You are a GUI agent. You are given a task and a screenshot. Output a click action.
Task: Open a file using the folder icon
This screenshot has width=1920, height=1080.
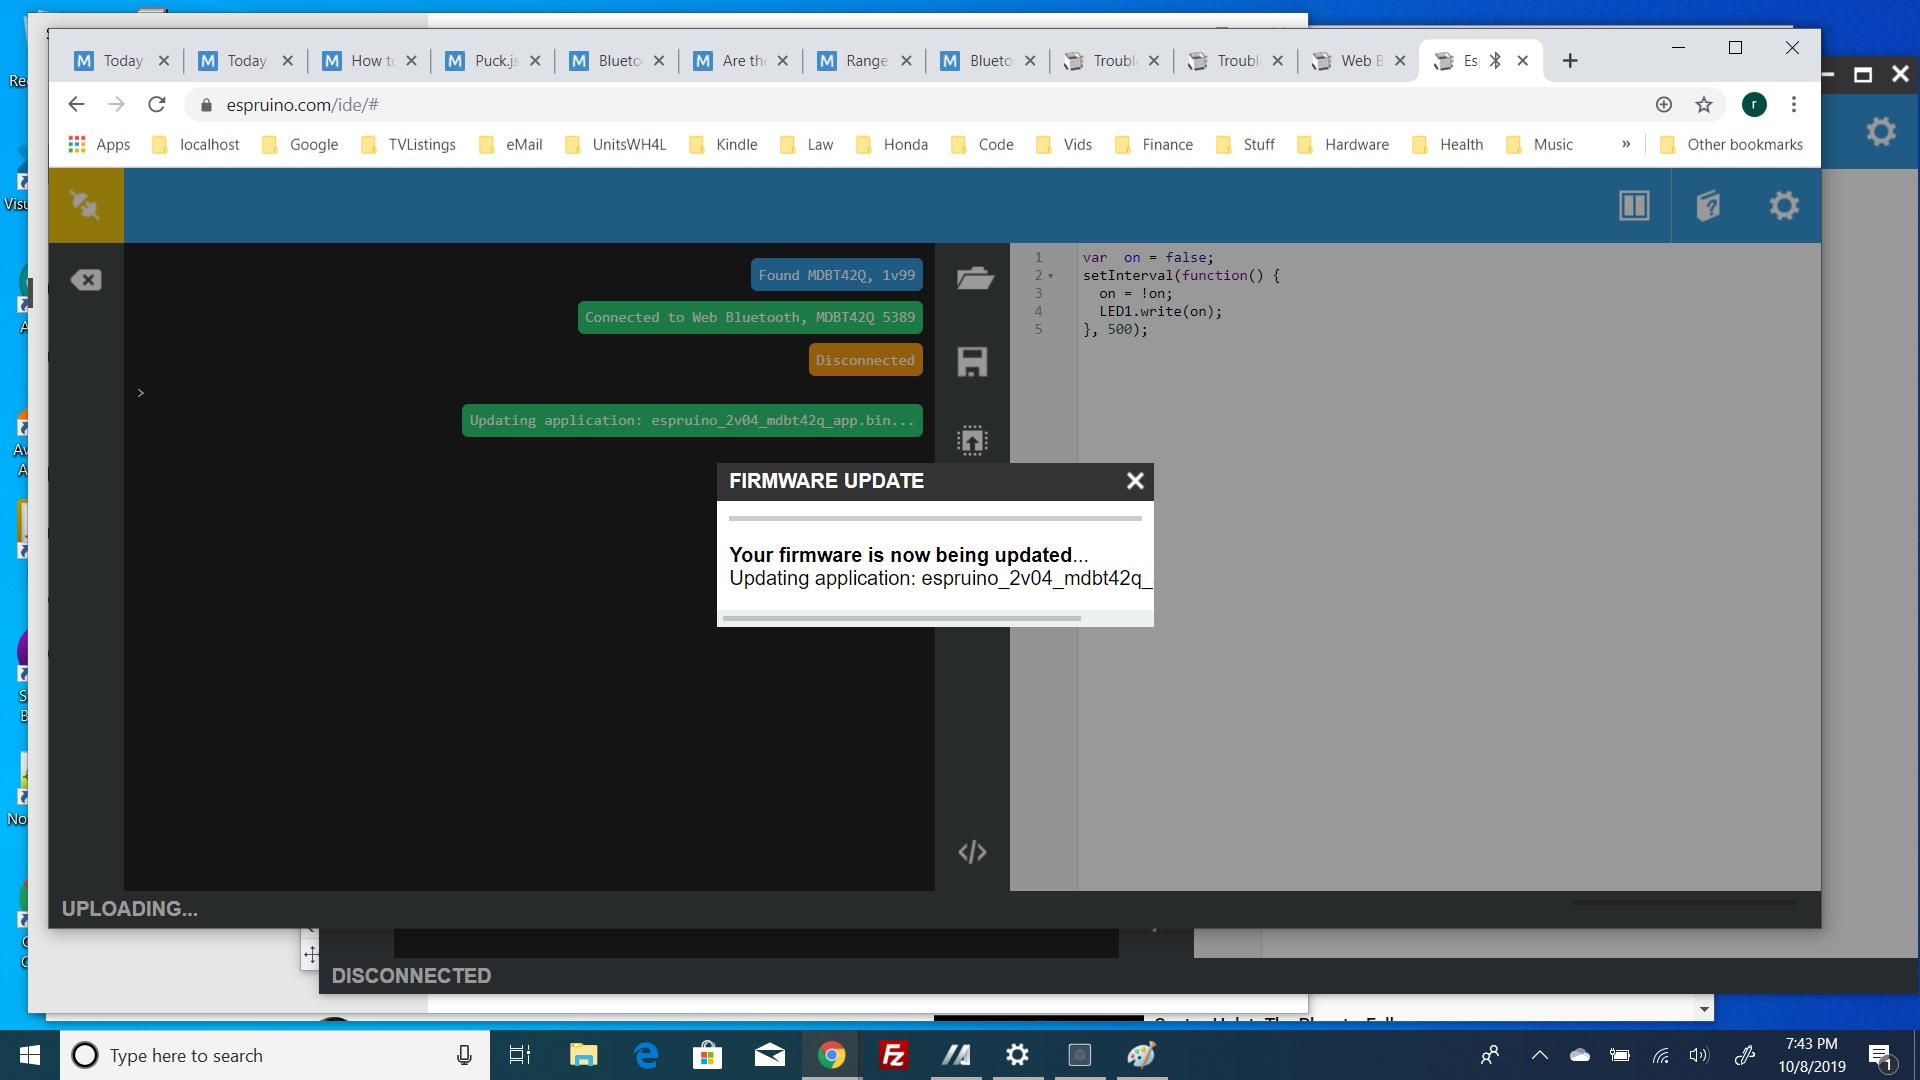[x=973, y=277]
